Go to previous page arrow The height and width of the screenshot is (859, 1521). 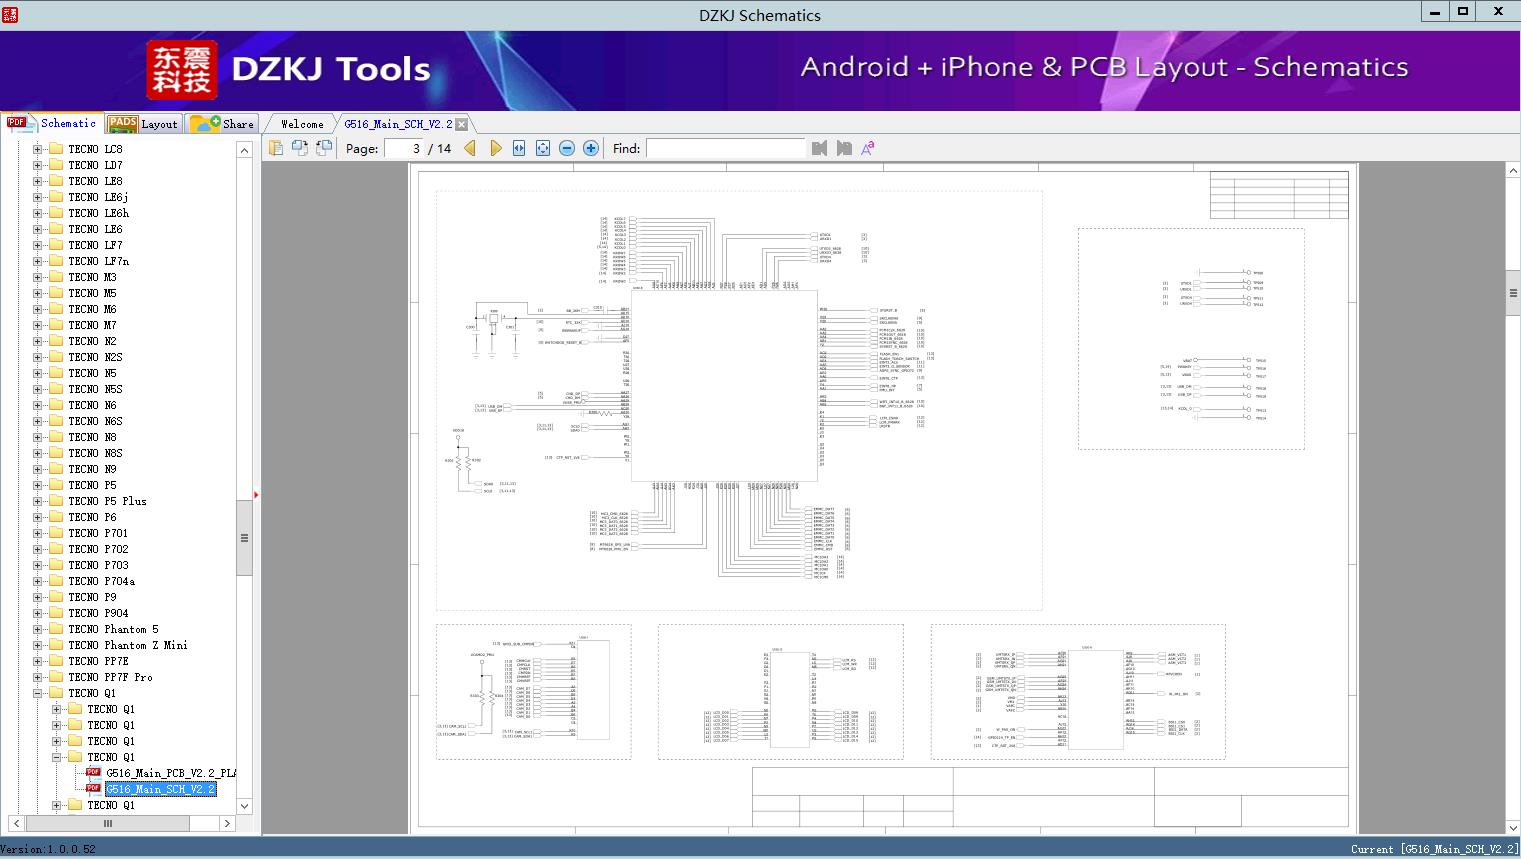coord(470,148)
